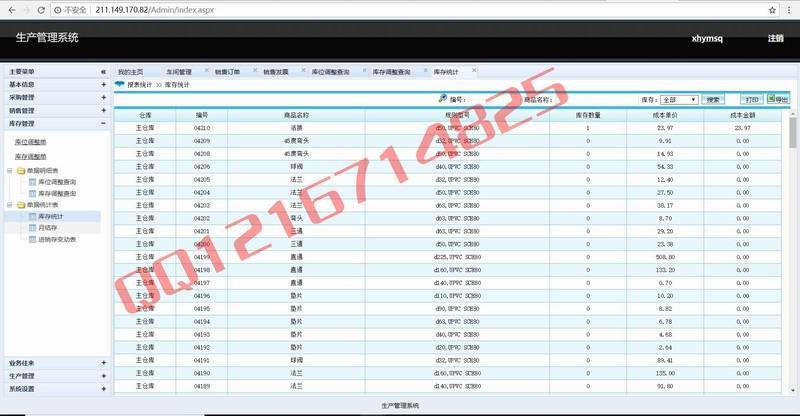Close the 销售订单 tab with its X
The width and height of the screenshot is (800, 416).
coord(255,70)
